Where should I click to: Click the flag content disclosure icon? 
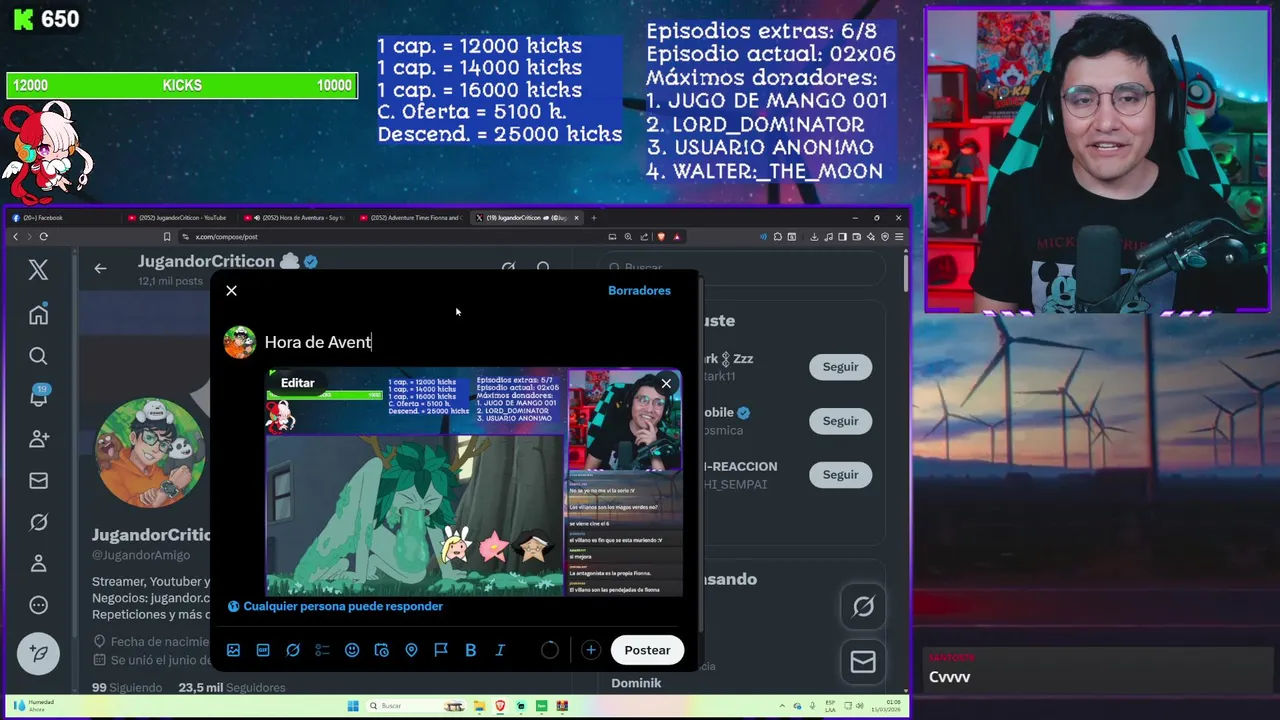point(441,650)
